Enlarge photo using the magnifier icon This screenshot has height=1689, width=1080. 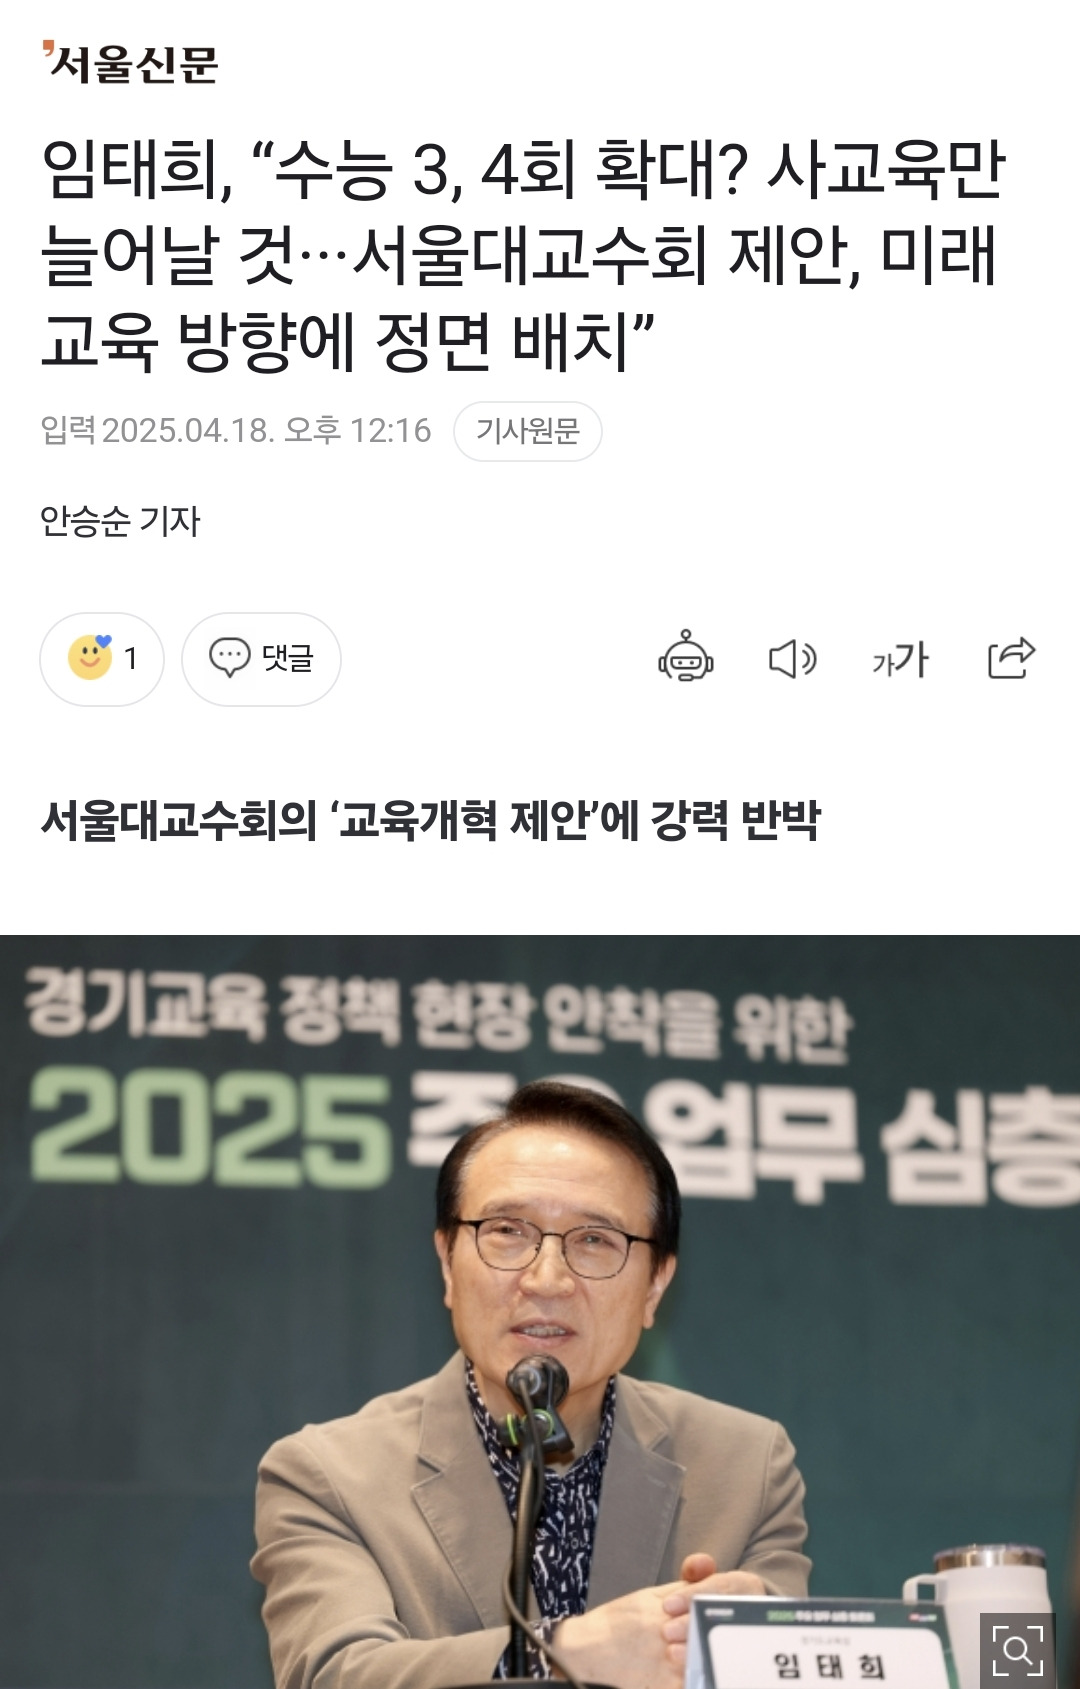pyautogui.click(x=1017, y=1650)
